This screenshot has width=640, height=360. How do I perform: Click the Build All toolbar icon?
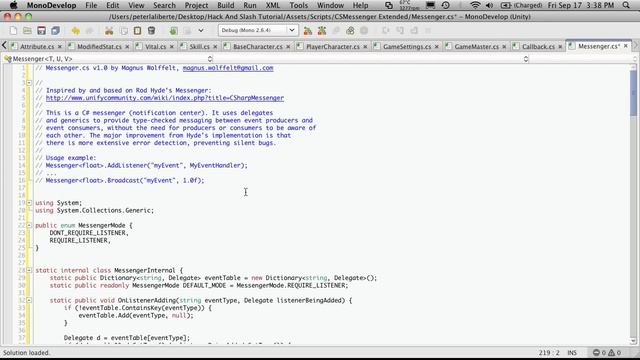[308, 31]
